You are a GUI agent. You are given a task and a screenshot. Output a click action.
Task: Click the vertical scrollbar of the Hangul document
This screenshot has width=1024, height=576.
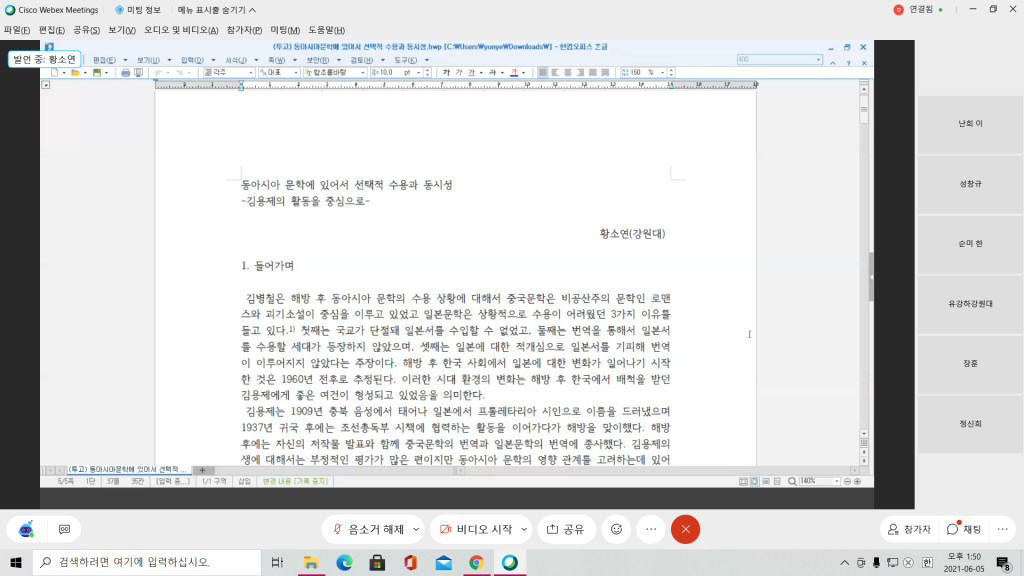[x=864, y=260]
